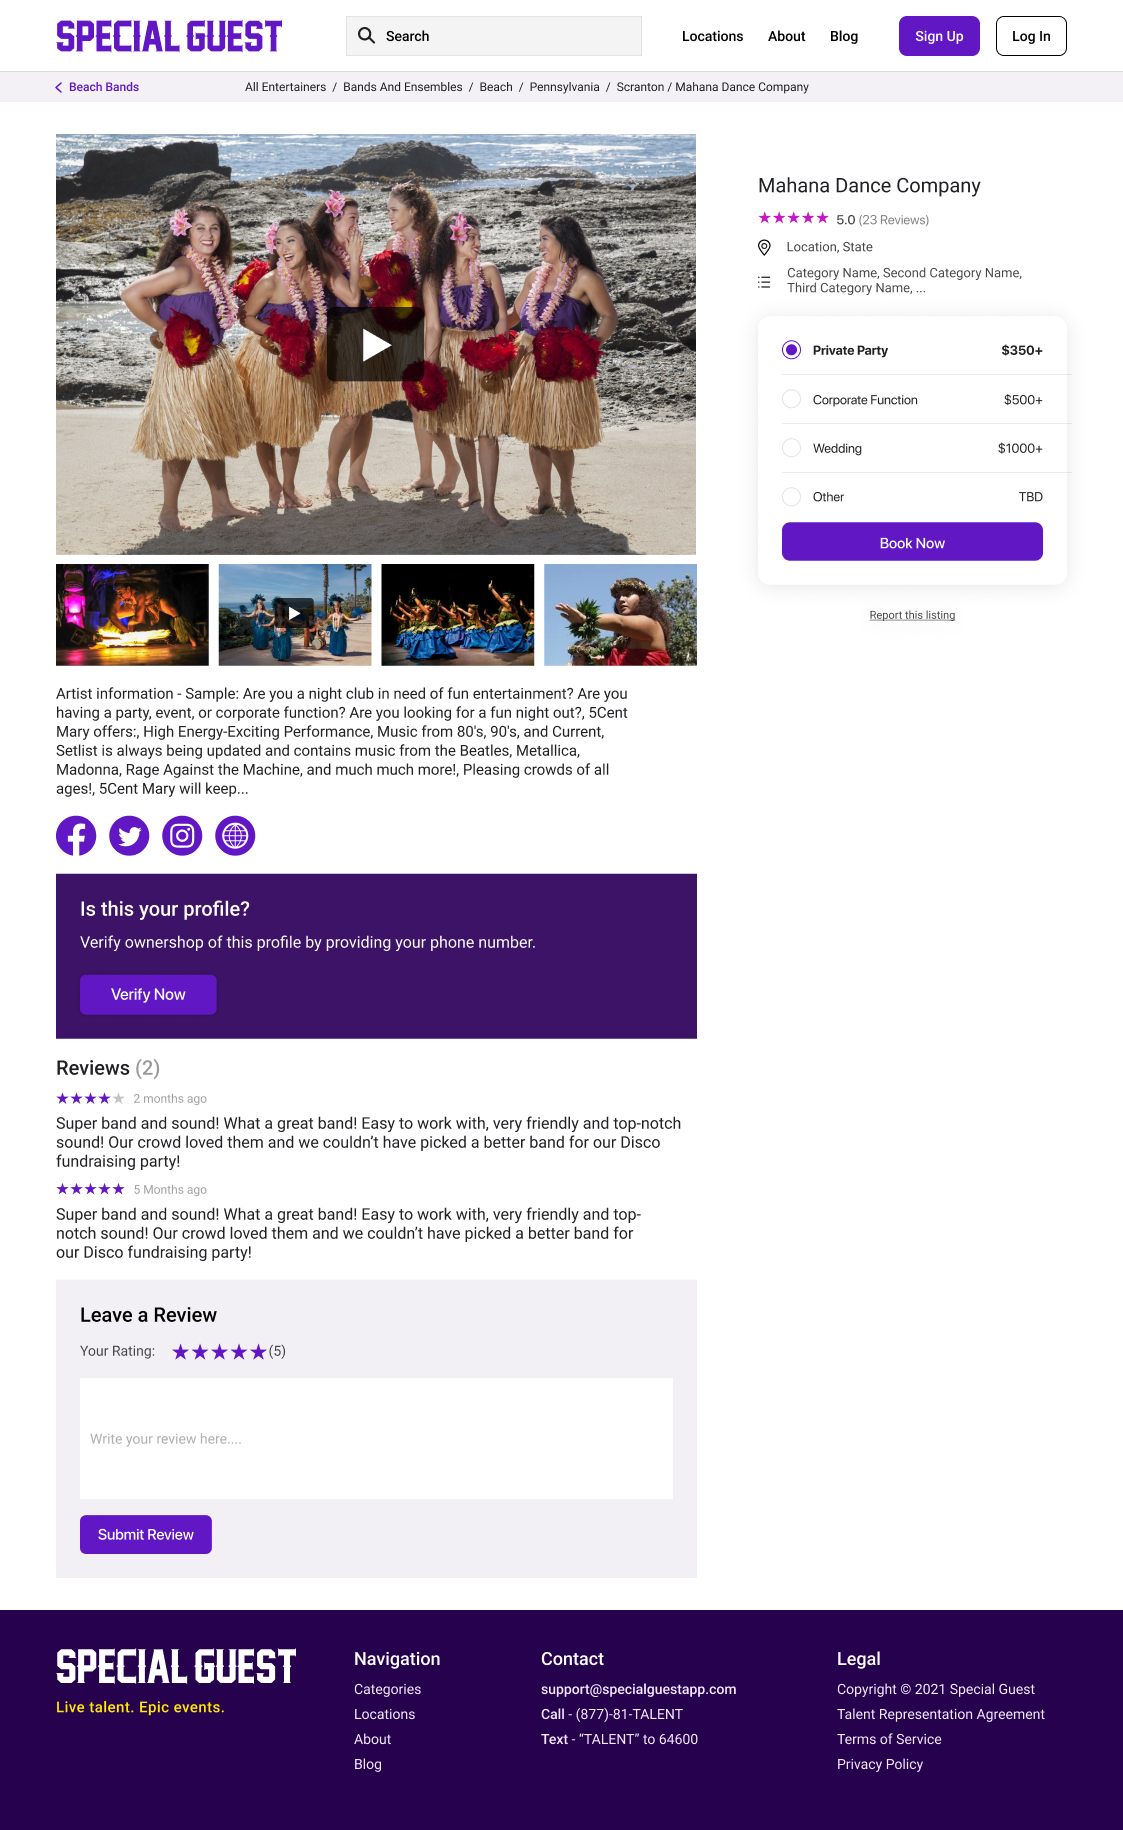The height and width of the screenshot is (1830, 1123).
Task: Open the Blog menu item
Action: pos(844,36)
